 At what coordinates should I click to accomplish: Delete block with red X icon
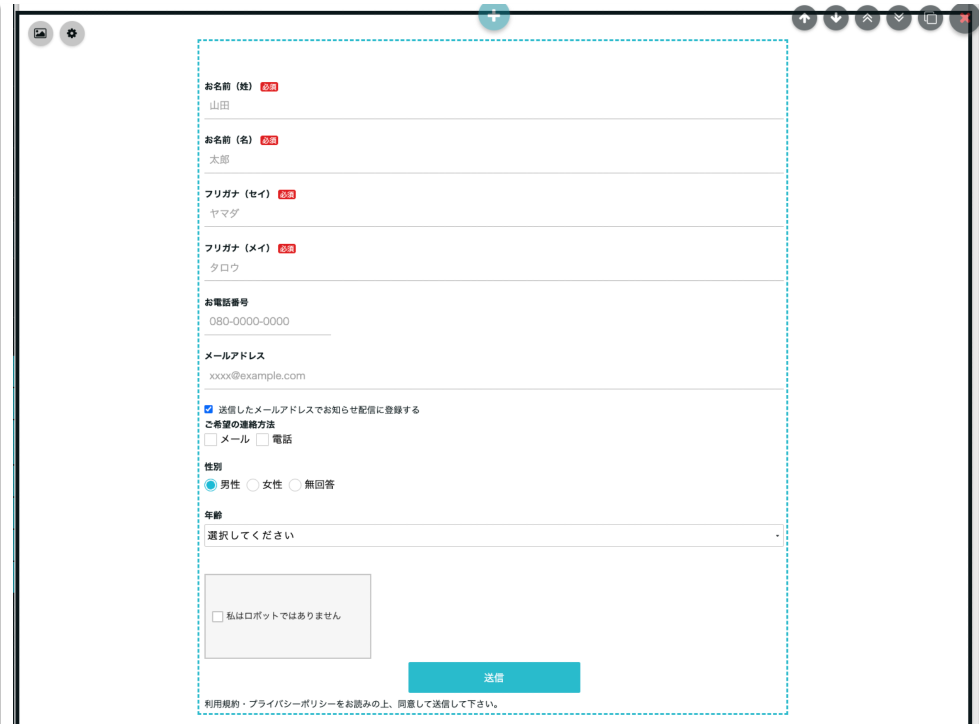(963, 18)
